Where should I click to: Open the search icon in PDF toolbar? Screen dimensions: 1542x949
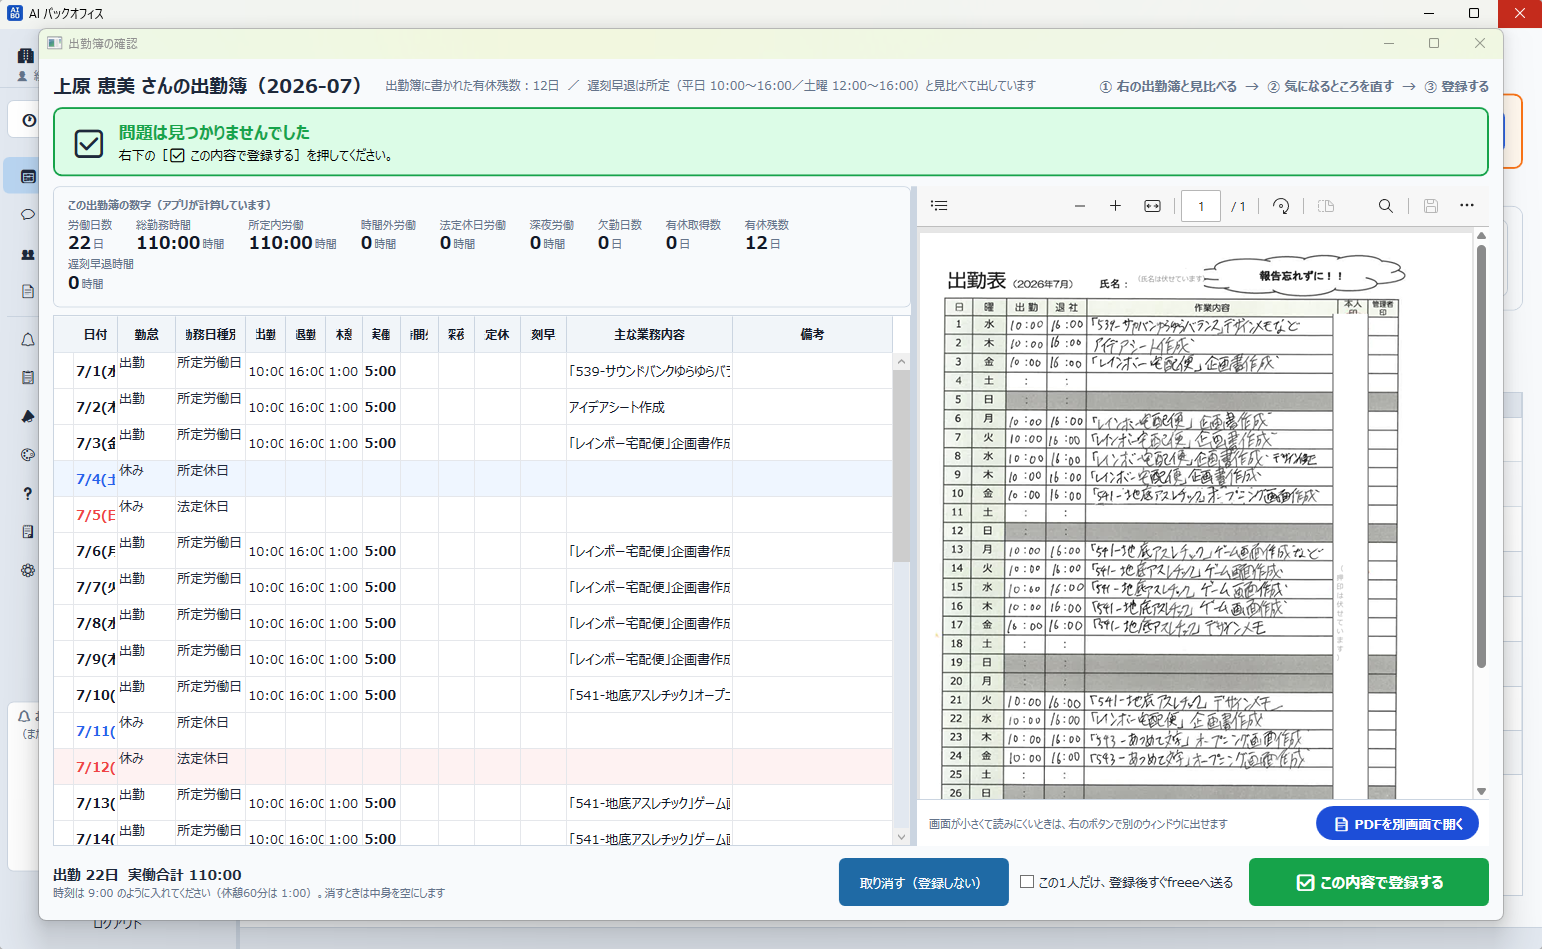[1385, 206]
